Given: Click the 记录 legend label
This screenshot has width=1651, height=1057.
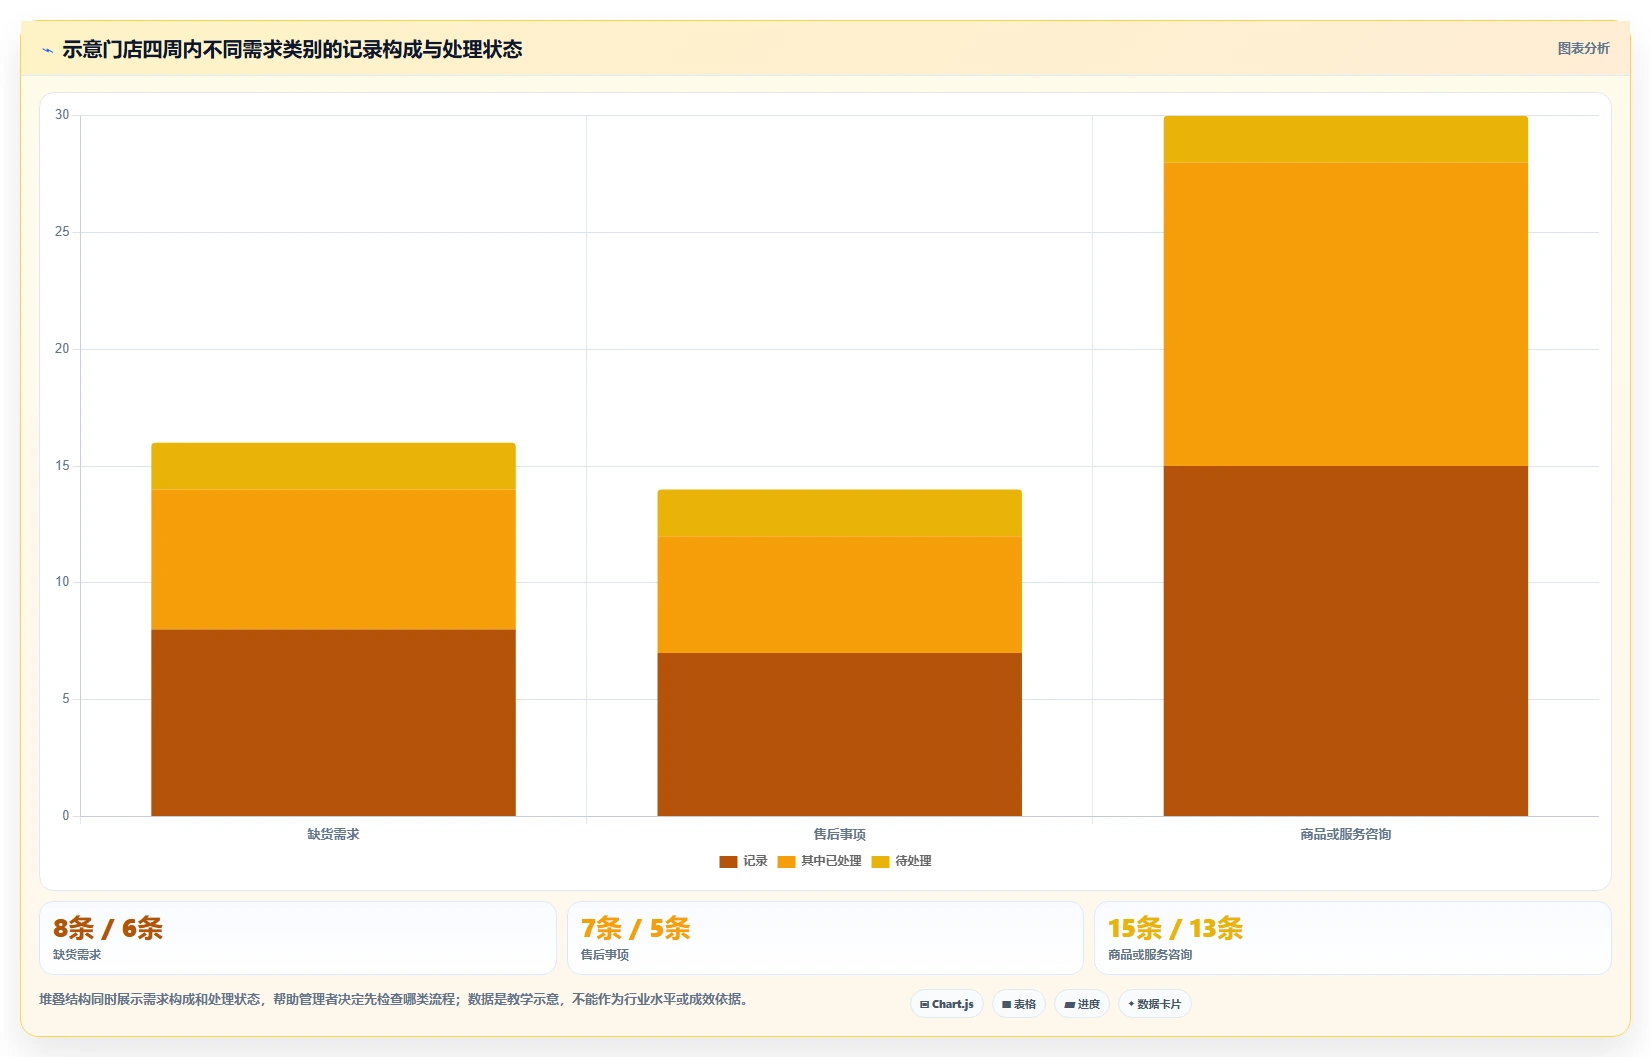Looking at the screenshot, I should [755, 861].
